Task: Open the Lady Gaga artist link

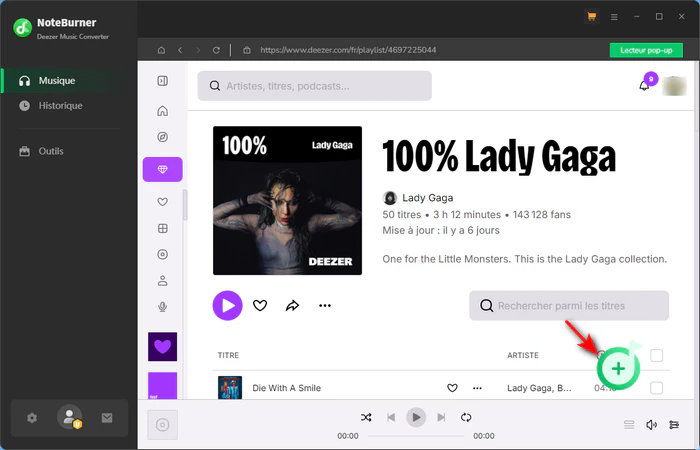Action: tap(427, 198)
